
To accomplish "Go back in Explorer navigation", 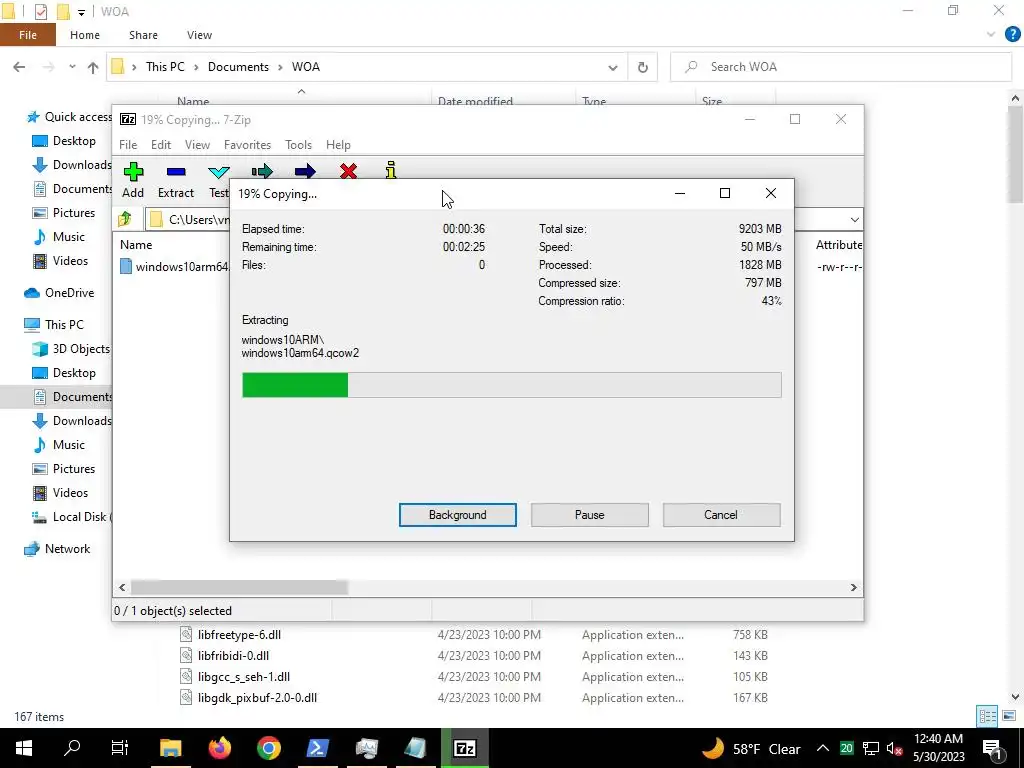I will click(20, 67).
